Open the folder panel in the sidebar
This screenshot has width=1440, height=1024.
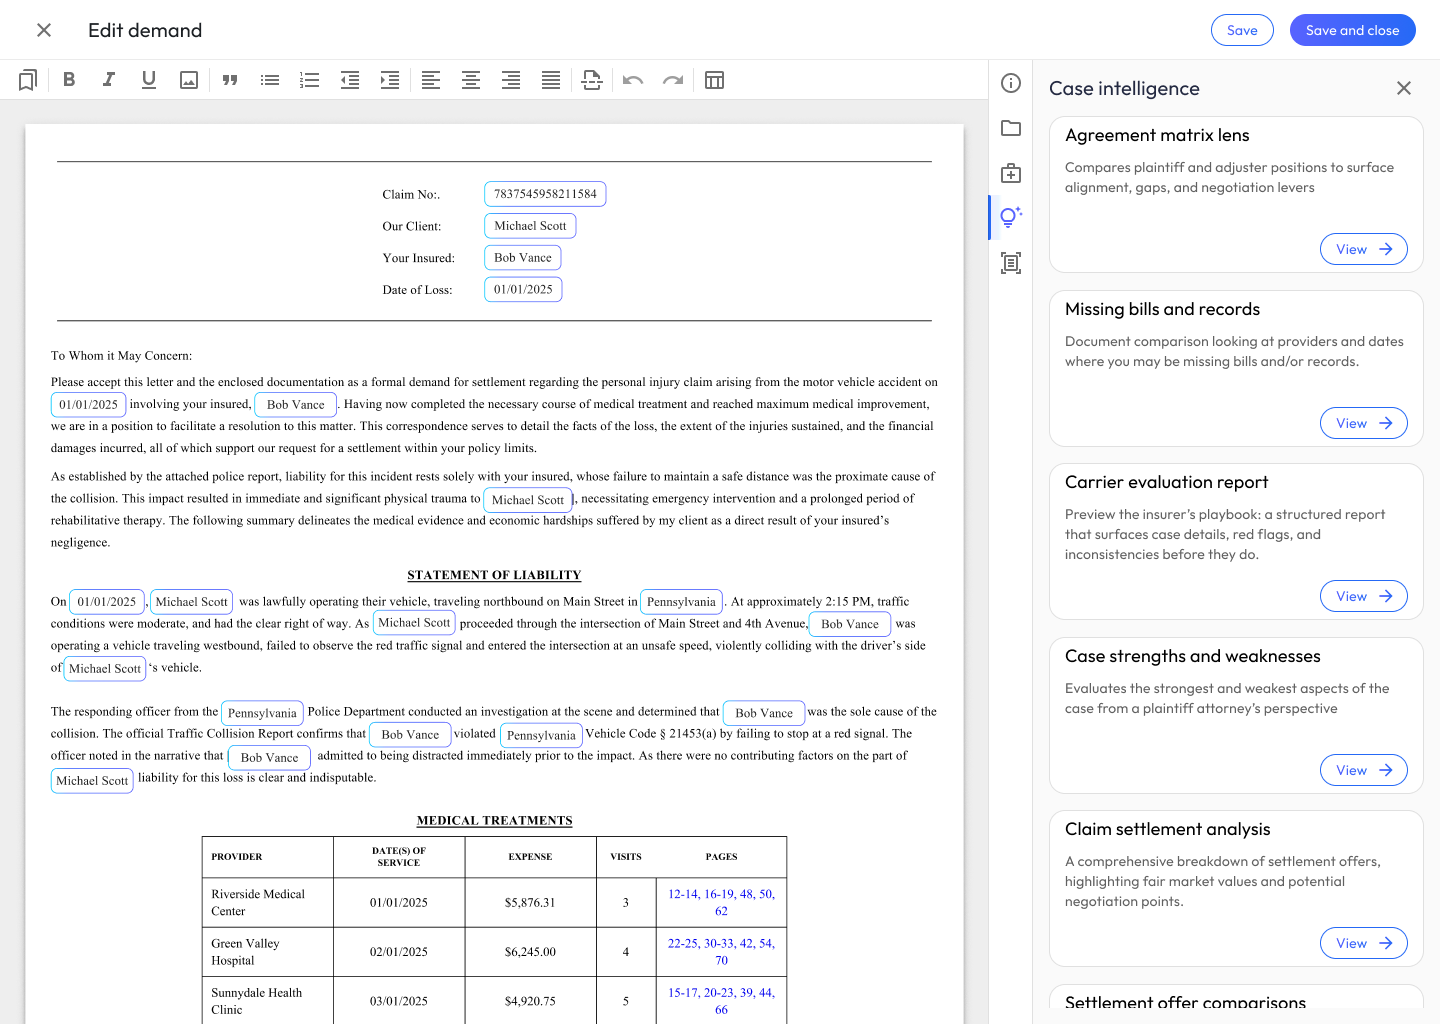1011,128
